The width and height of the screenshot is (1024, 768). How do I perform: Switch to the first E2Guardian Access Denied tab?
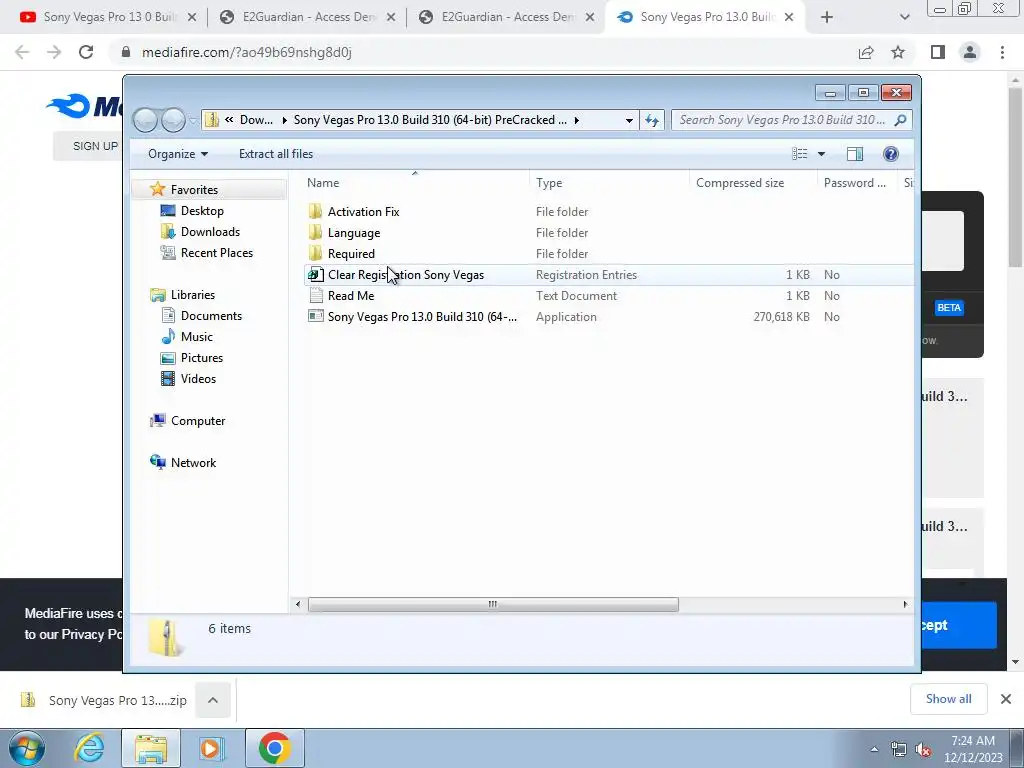pos(308,18)
